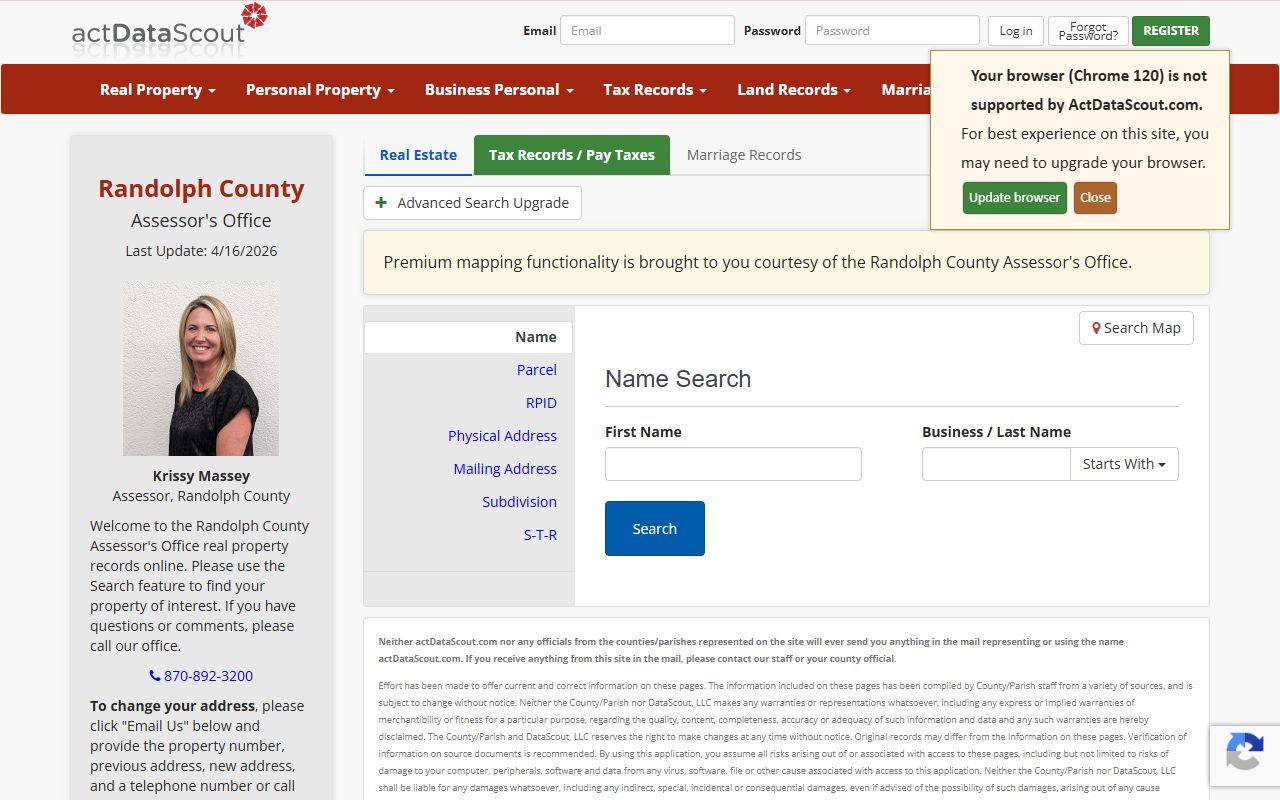Expand the Land Records menu

click(x=793, y=90)
